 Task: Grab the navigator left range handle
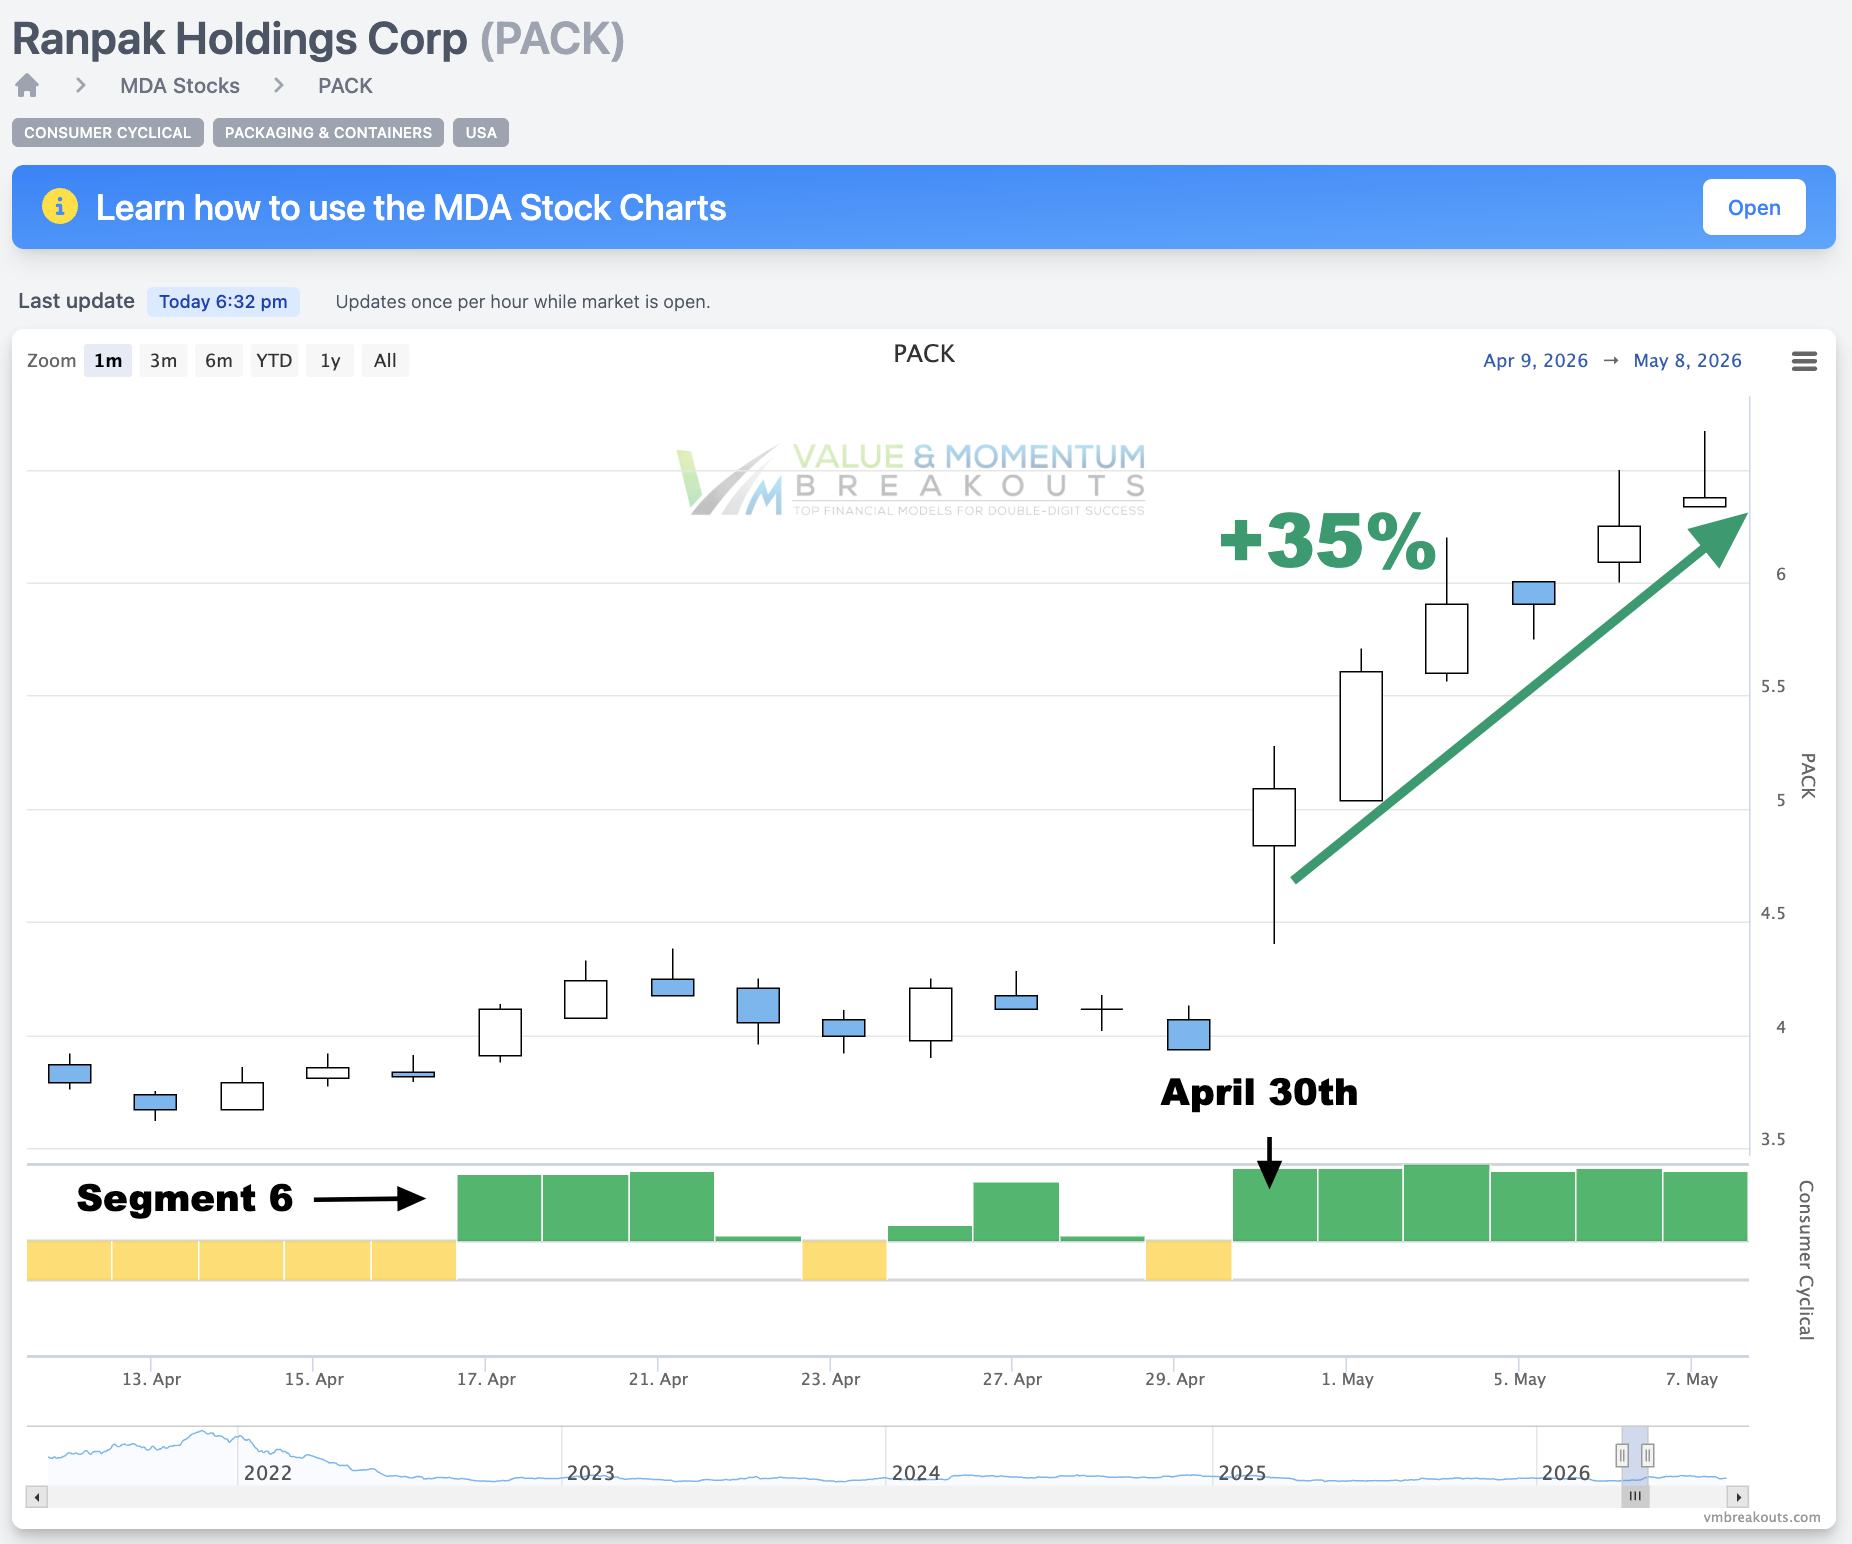pyautogui.click(x=1622, y=1455)
